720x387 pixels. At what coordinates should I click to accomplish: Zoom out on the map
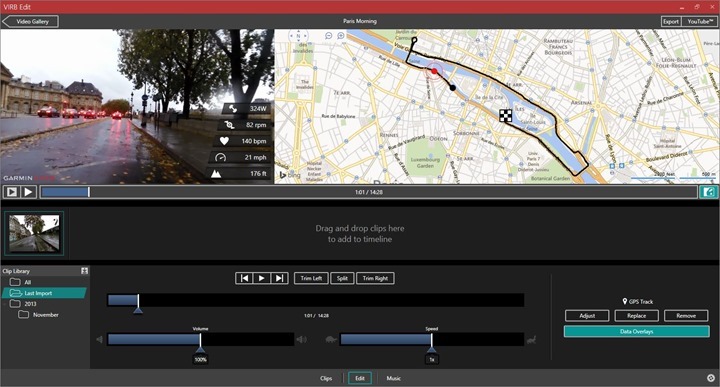click(328, 36)
